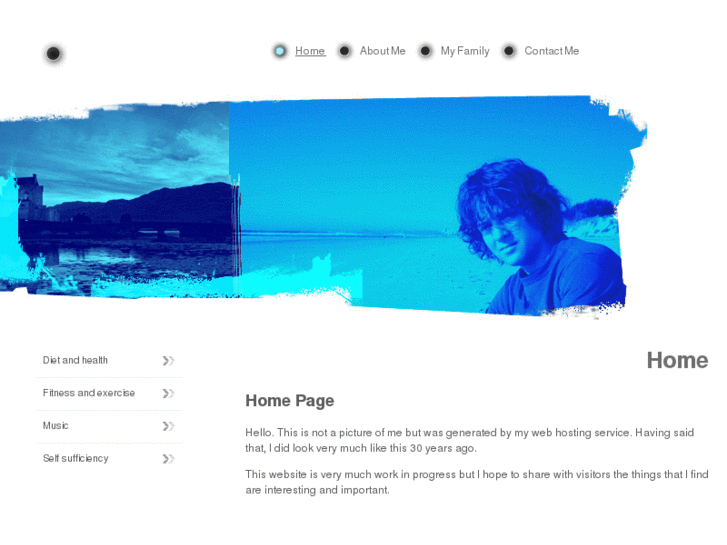Click the double chevron next to Fitness and exercise
The height and width of the screenshot is (545, 727).
coord(168,393)
